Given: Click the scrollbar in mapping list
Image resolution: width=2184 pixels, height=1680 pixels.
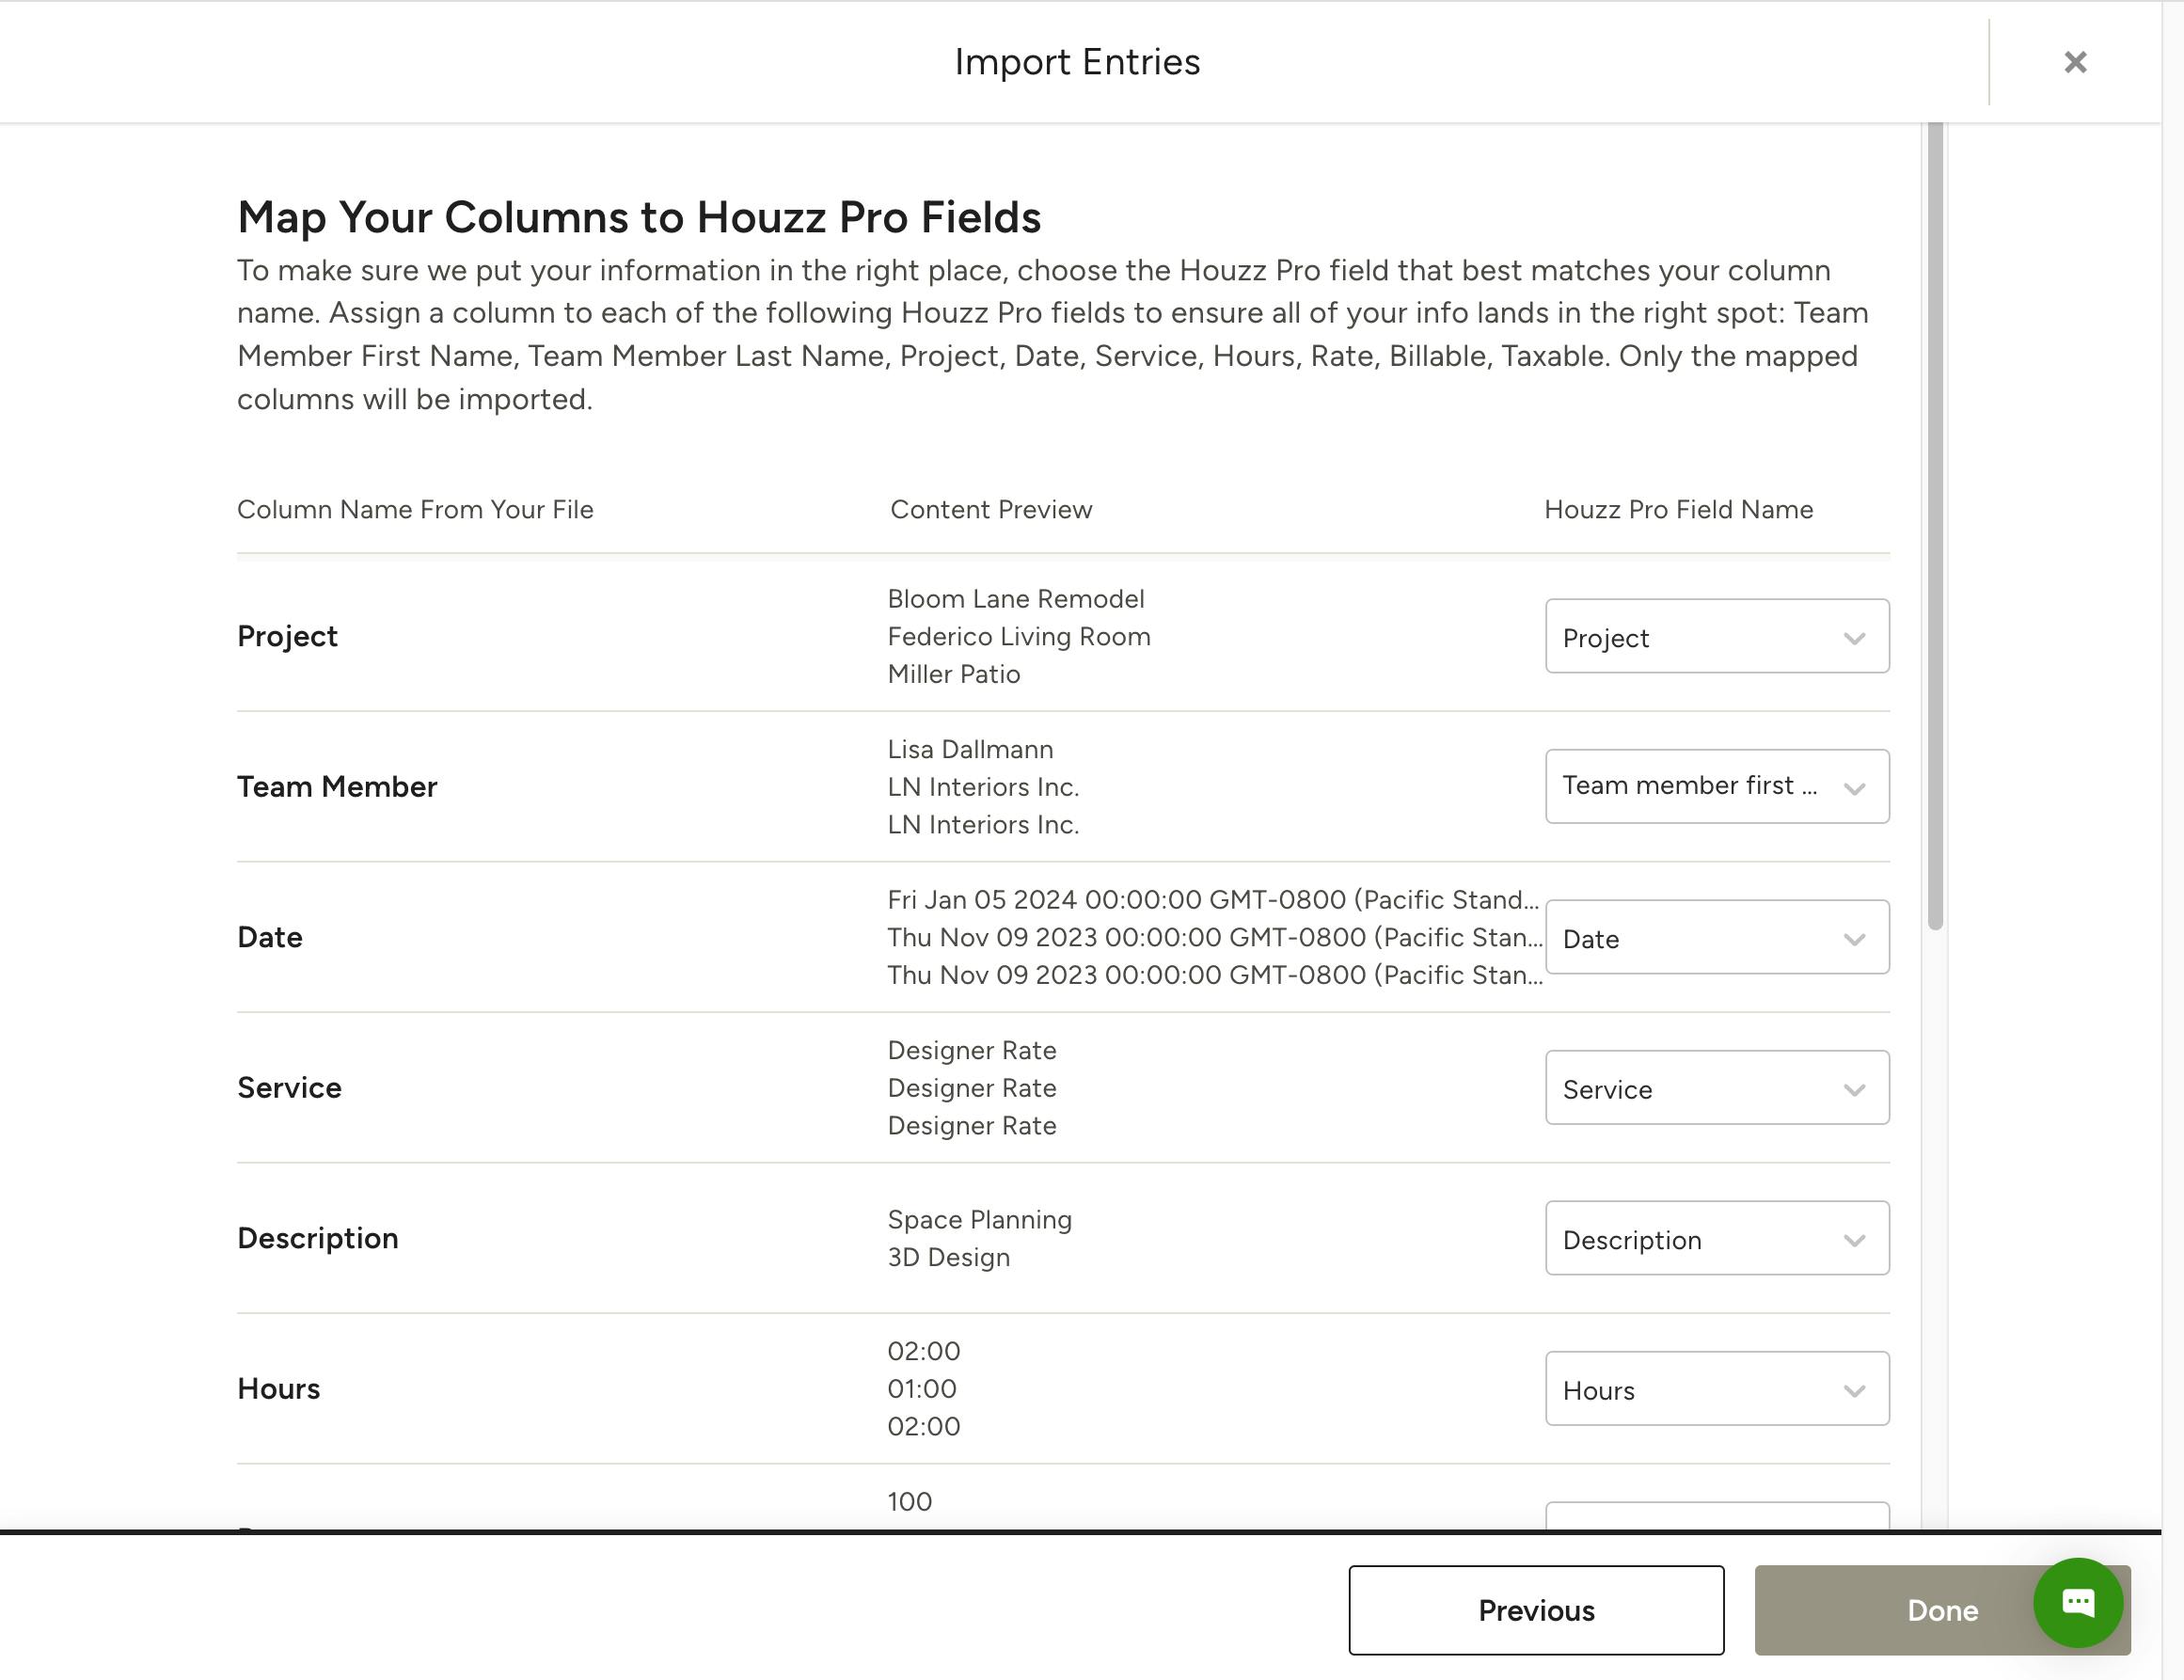Looking at the screenshot, I should coord(1935,526).
